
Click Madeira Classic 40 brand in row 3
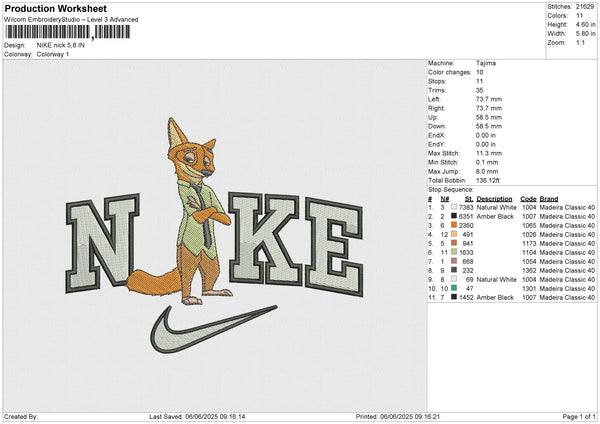pyautogui.click(x=567, y=225)
